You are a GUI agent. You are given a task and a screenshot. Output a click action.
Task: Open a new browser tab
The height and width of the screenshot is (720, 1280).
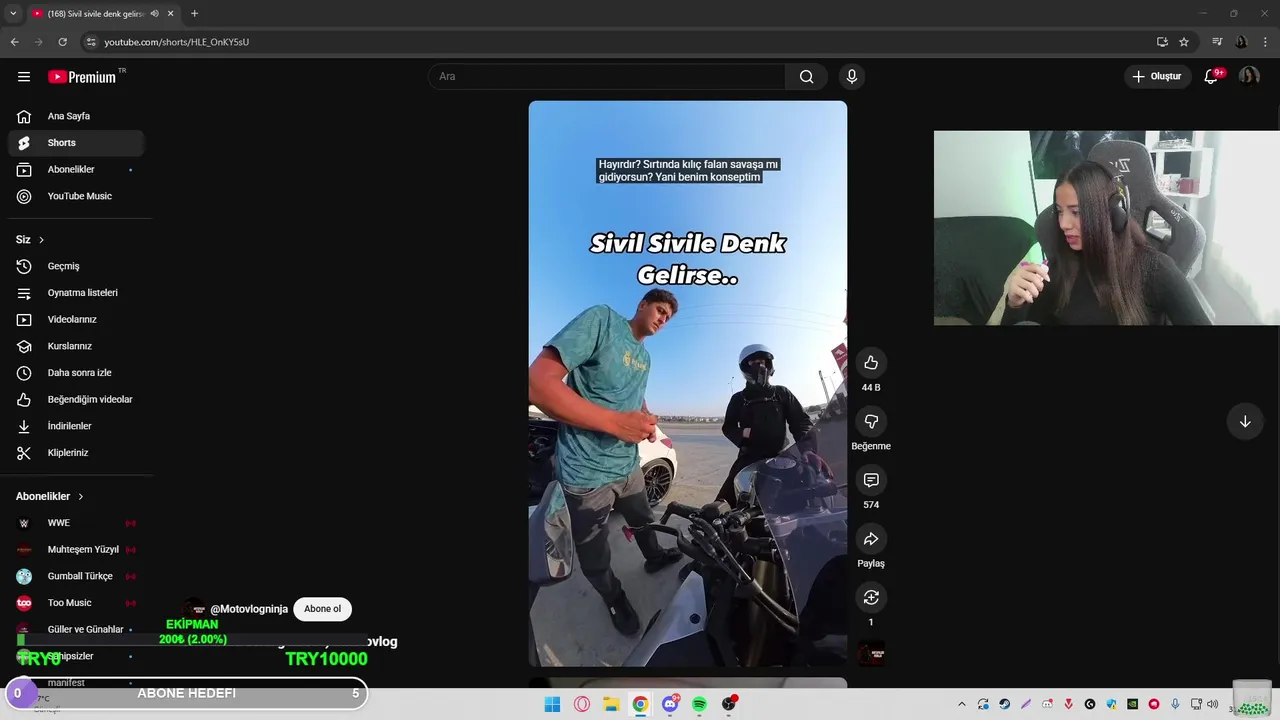(194, 14)
